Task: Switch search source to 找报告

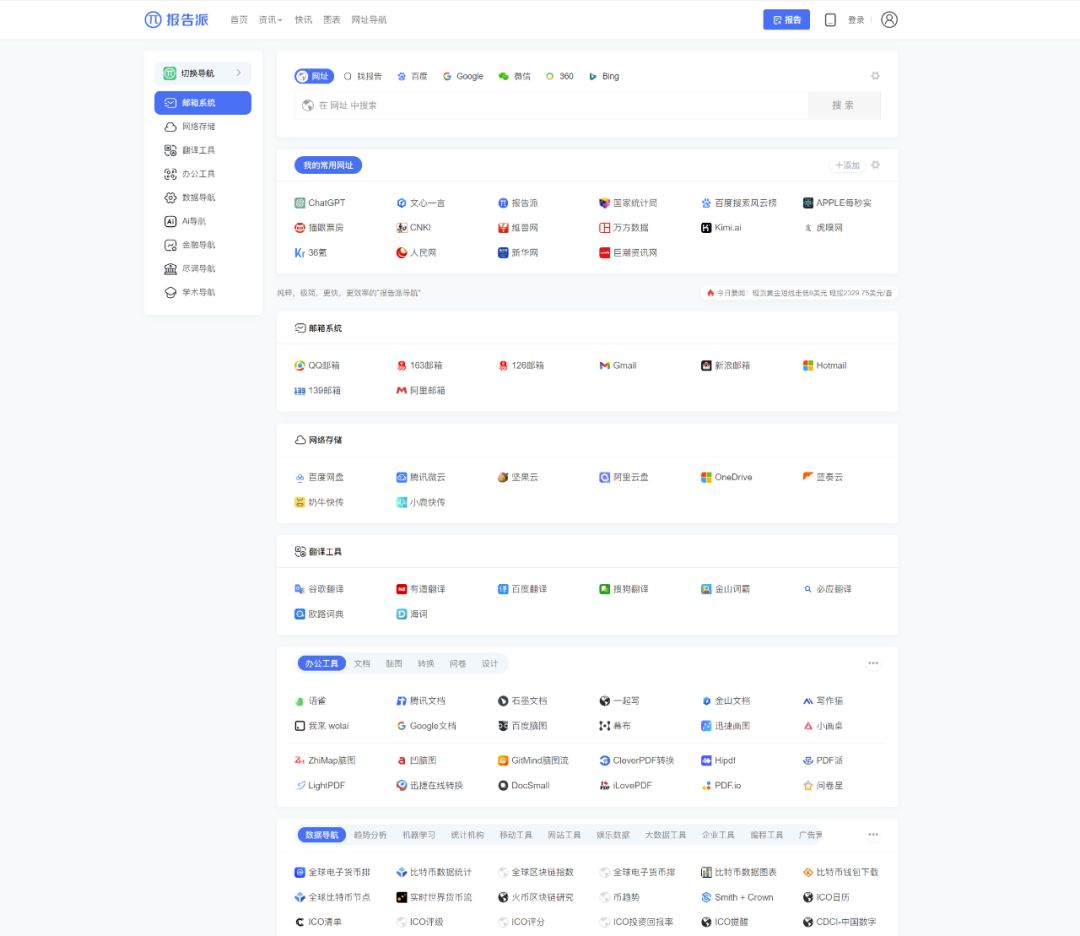Action: point(363,76)
